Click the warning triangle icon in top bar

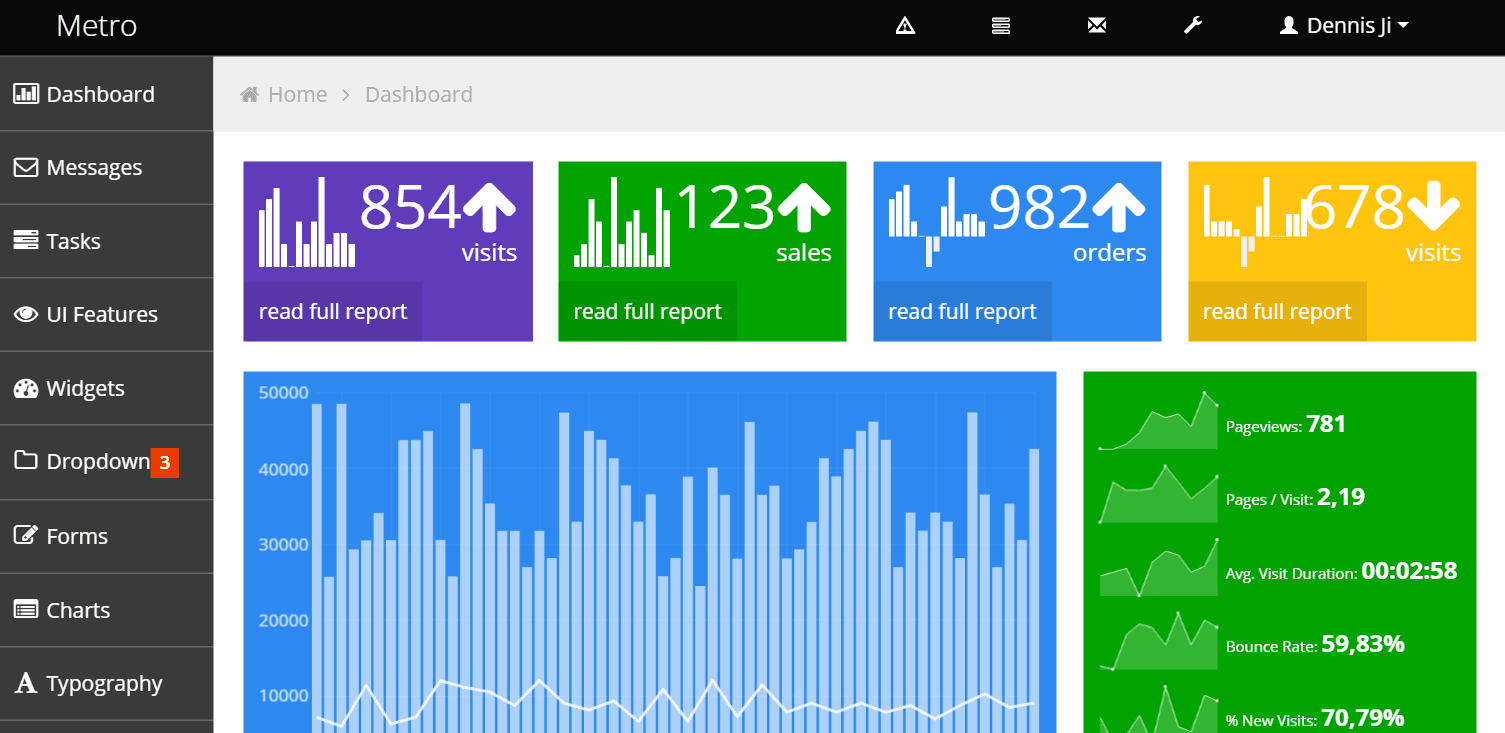905,26
